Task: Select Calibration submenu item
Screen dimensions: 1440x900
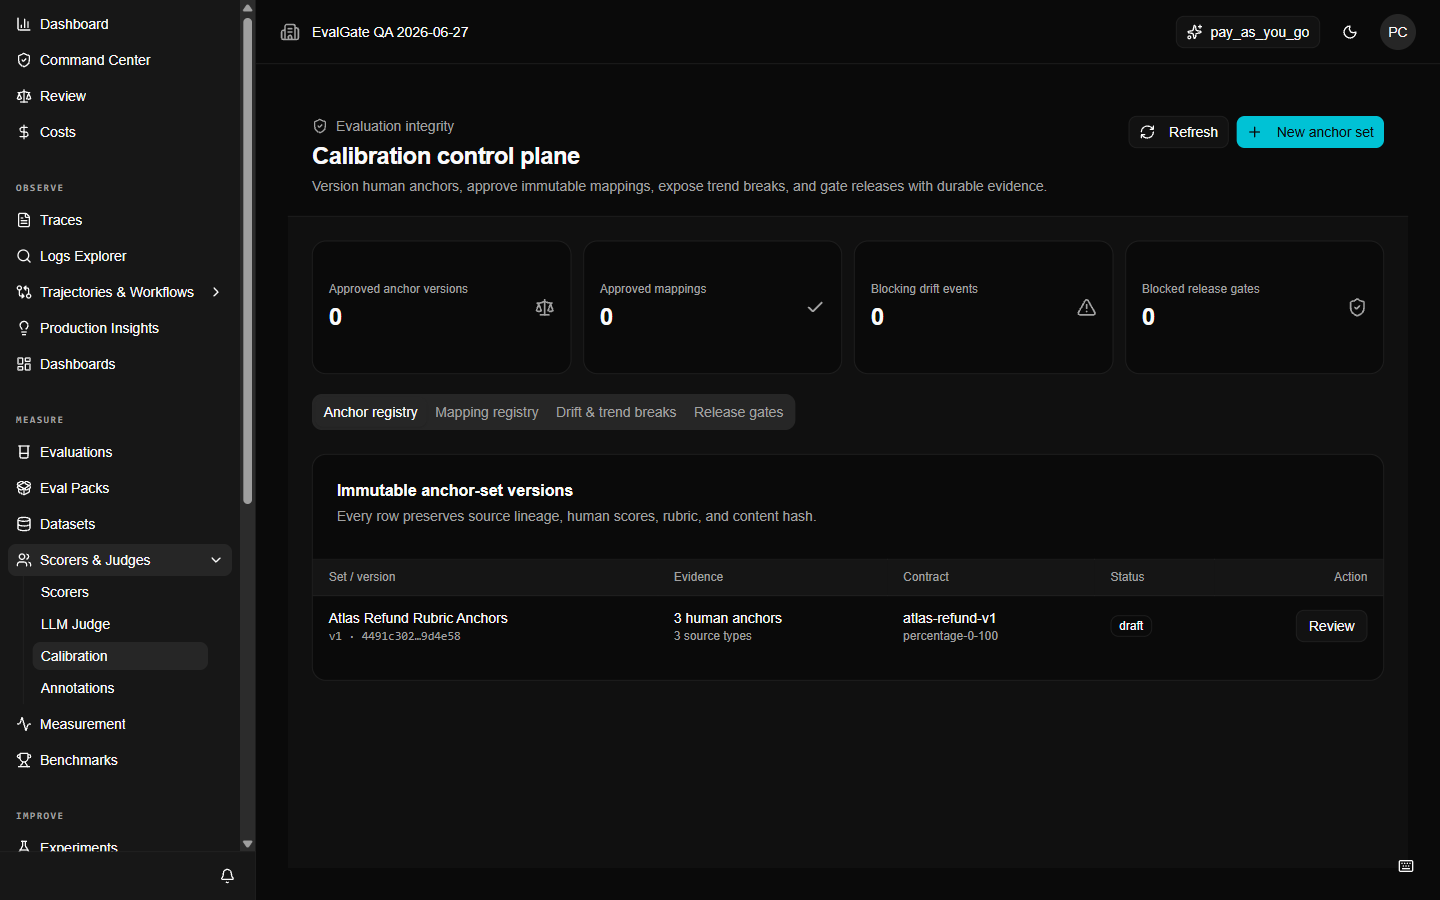Action: coord(120,656)
